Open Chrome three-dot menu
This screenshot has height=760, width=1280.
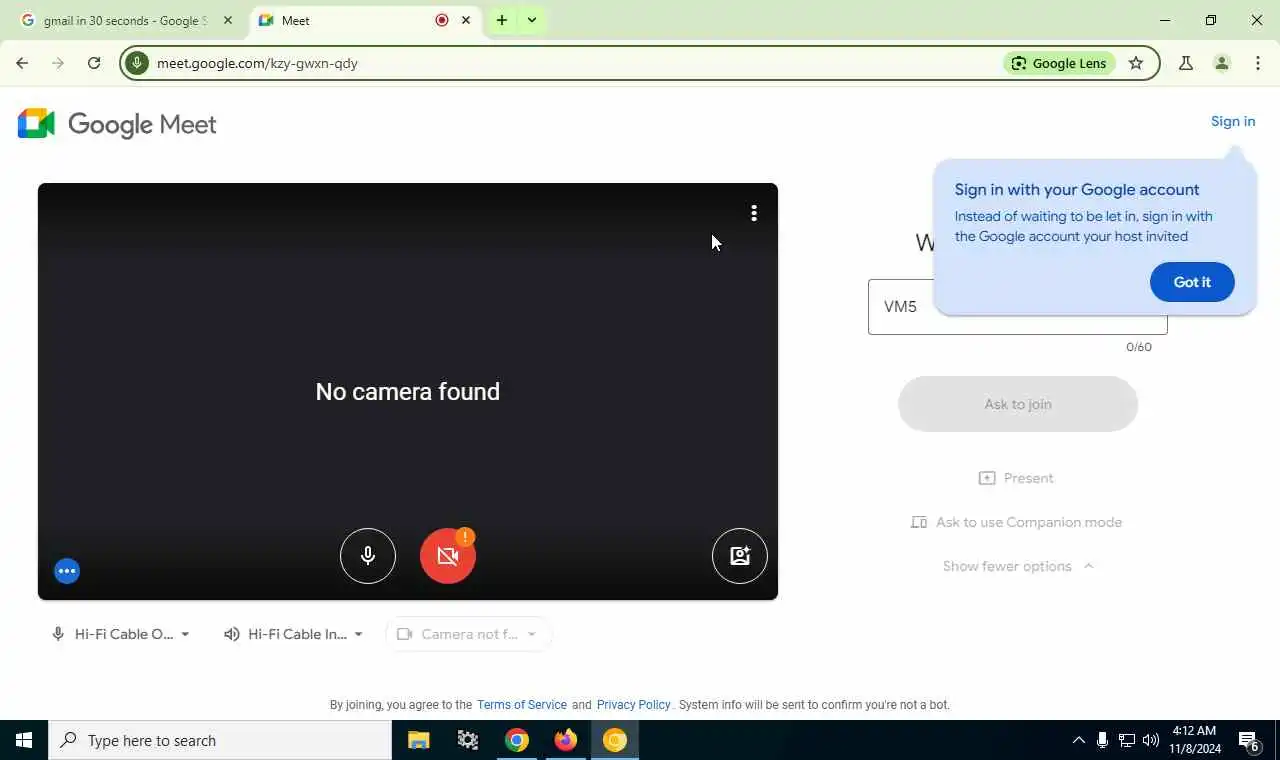(x=1258, y=63)
